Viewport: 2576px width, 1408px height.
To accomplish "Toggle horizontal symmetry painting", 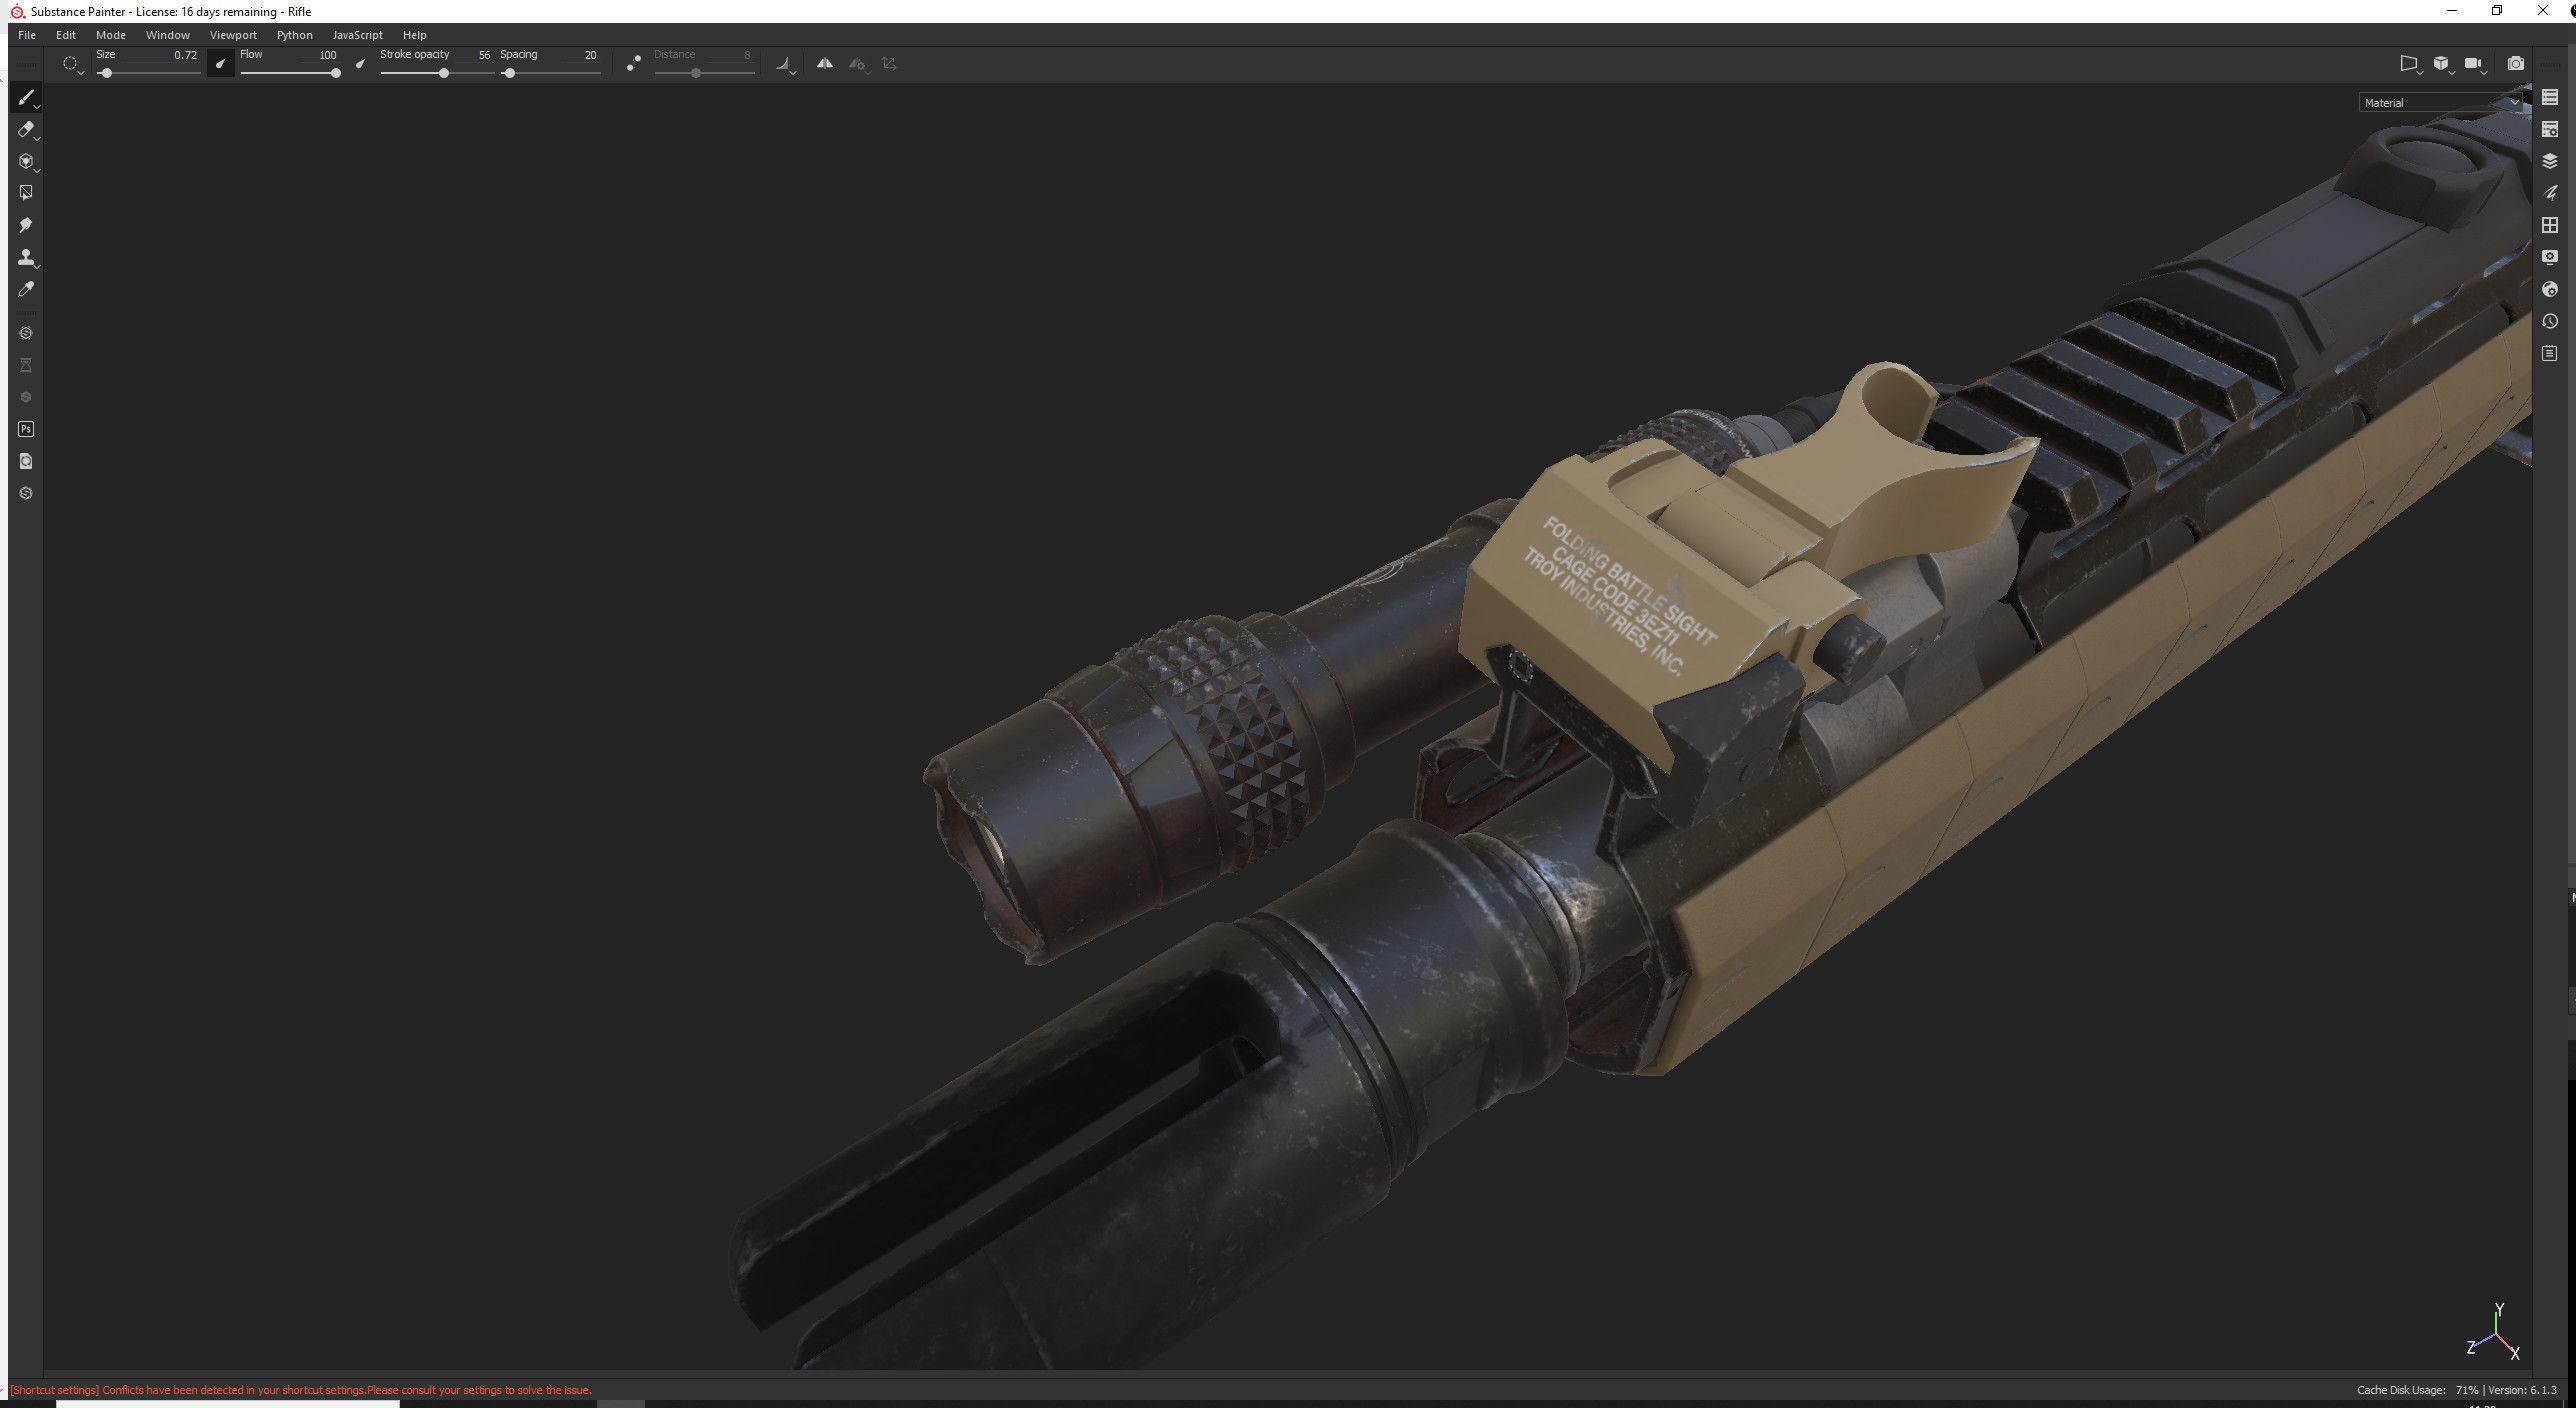I will pyautogui.click(x=825, y=63).
